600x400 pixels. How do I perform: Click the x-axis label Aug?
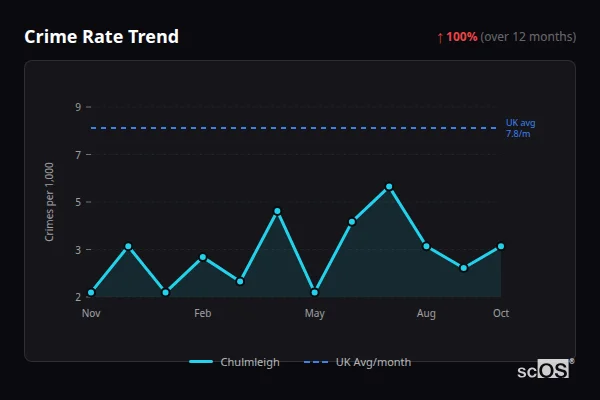point(426,313)
